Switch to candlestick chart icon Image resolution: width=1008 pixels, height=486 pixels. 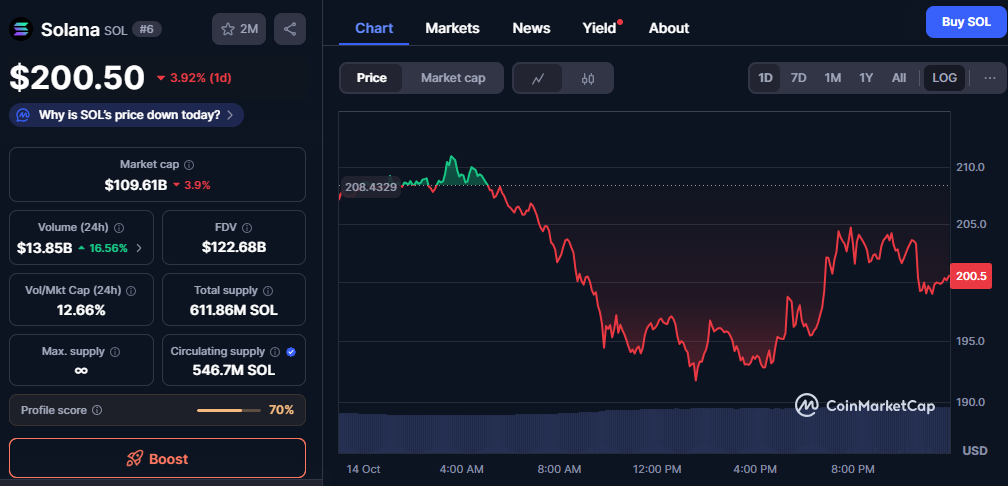[588, 78]
